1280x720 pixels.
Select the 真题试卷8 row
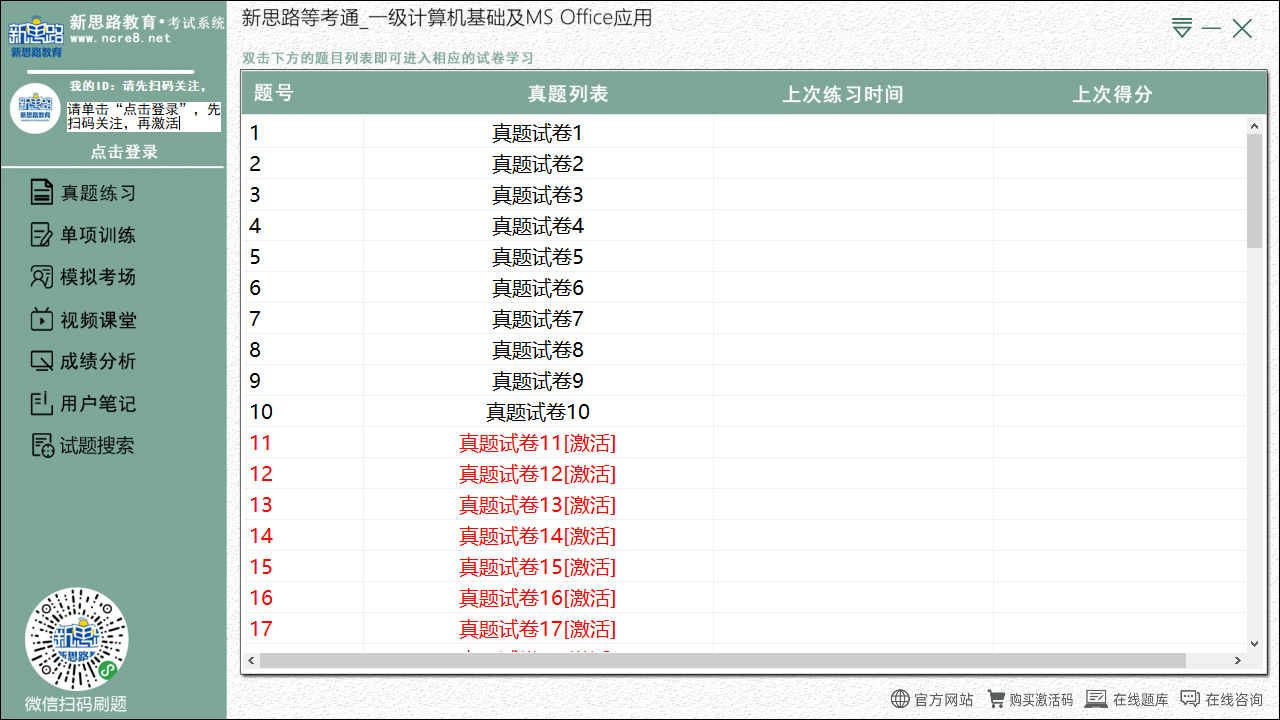pyautogui.click(x=745, y=350)
